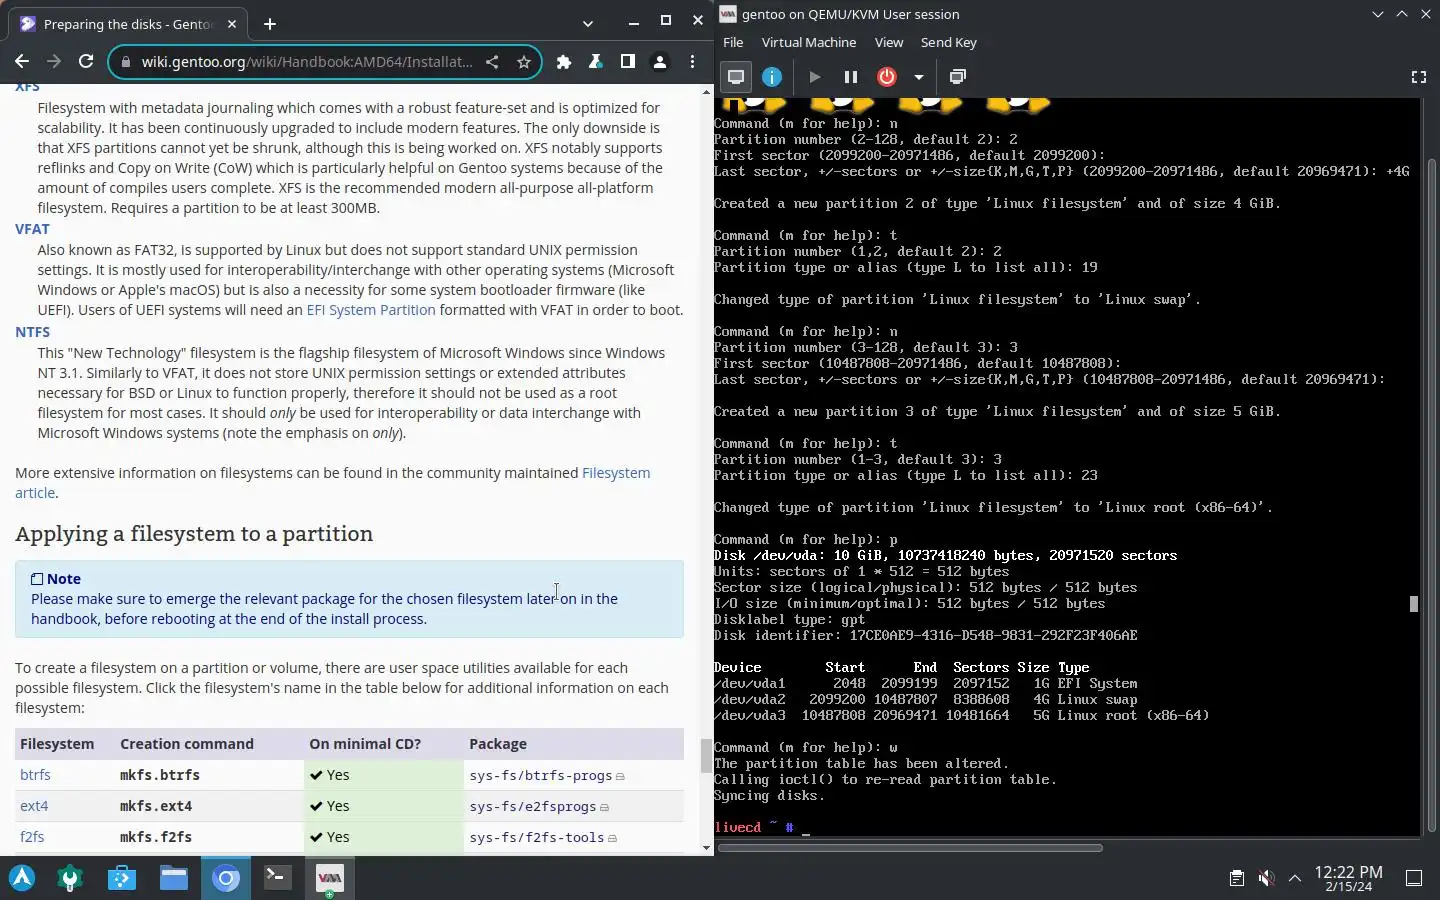Open the sys-fs/f2fs-tools package link
The width and height of the screenshot is (1440, 900).
point(537,837)
